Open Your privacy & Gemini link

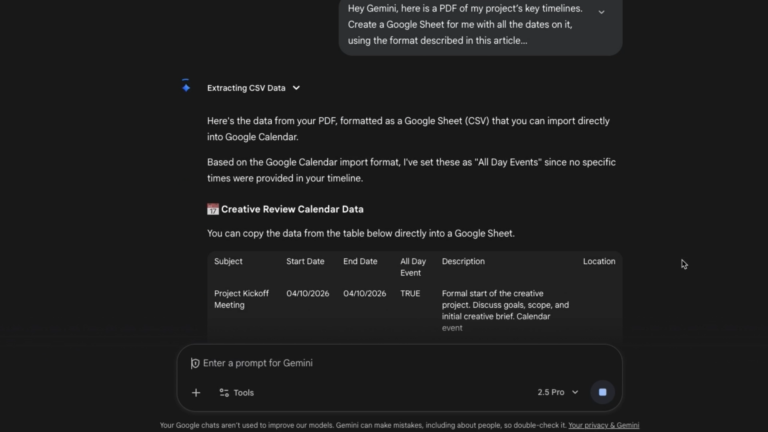603,425
